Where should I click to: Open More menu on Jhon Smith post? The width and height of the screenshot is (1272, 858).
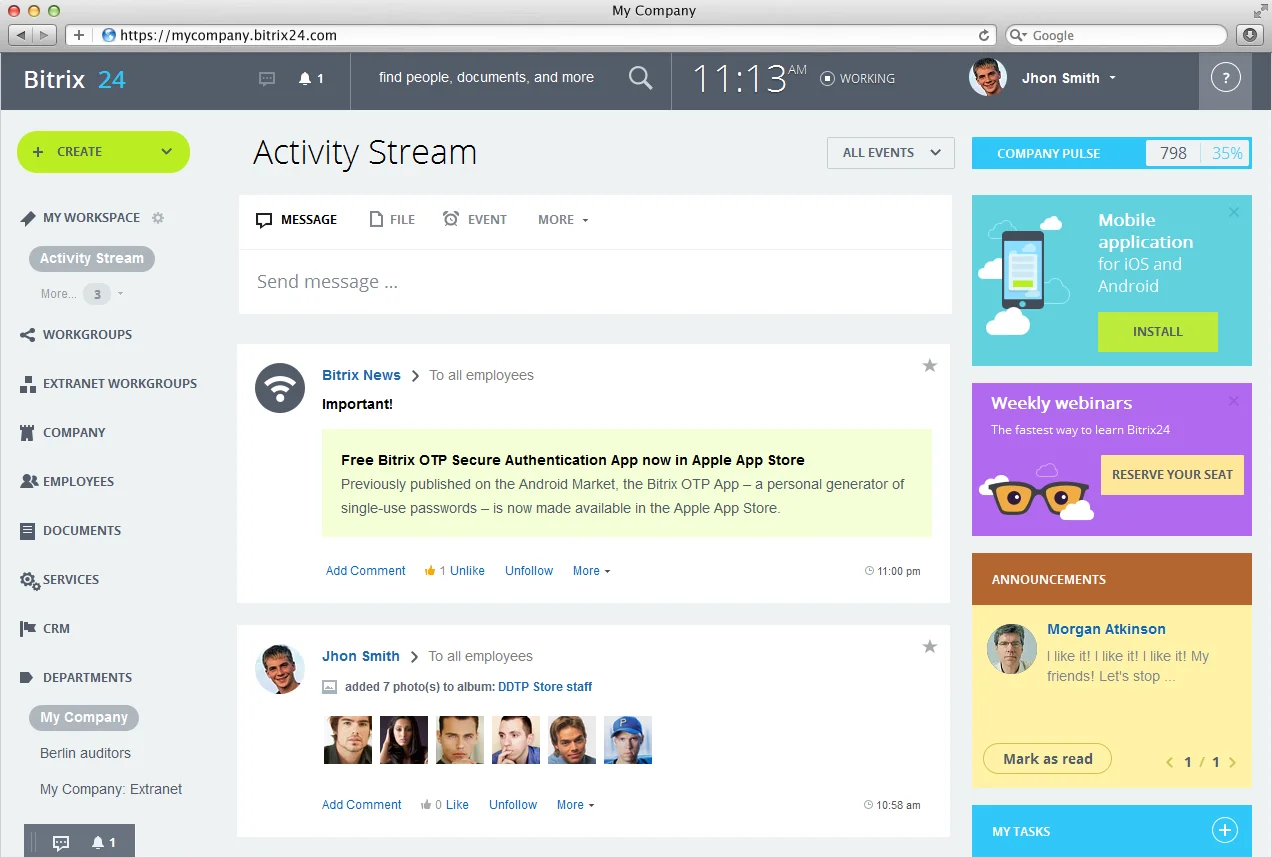tap(575, 805)
